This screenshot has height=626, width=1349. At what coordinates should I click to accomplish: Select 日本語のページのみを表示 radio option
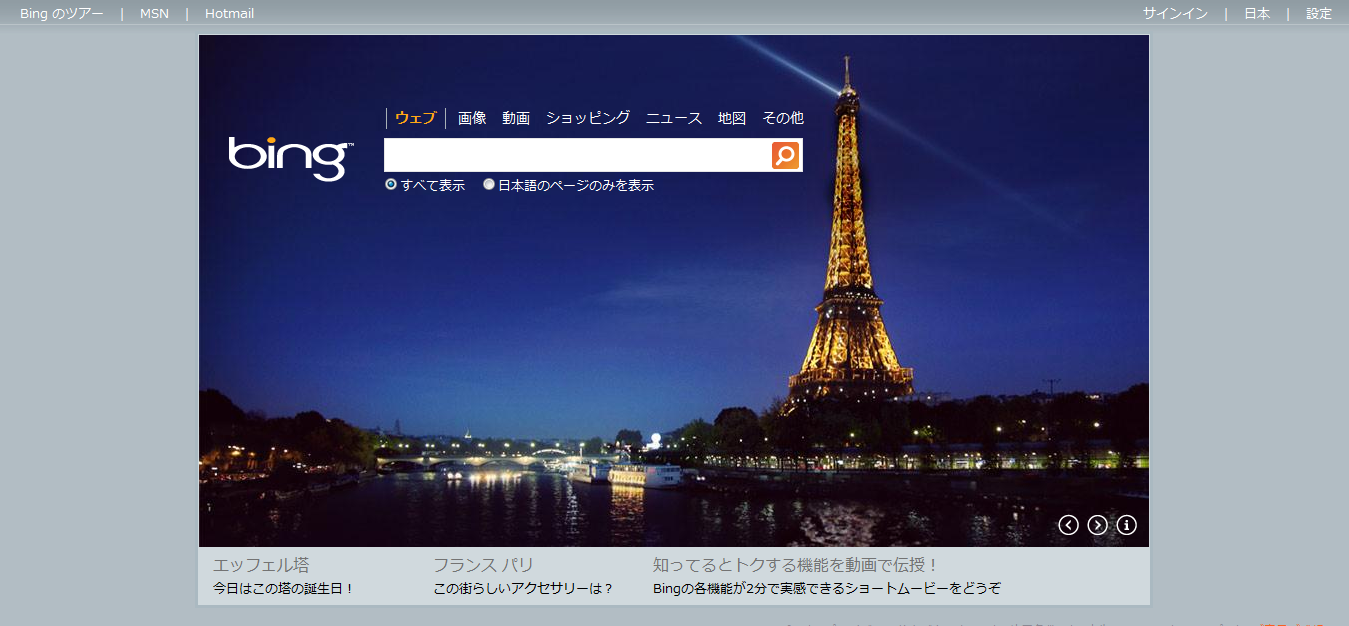pos(489,184)
